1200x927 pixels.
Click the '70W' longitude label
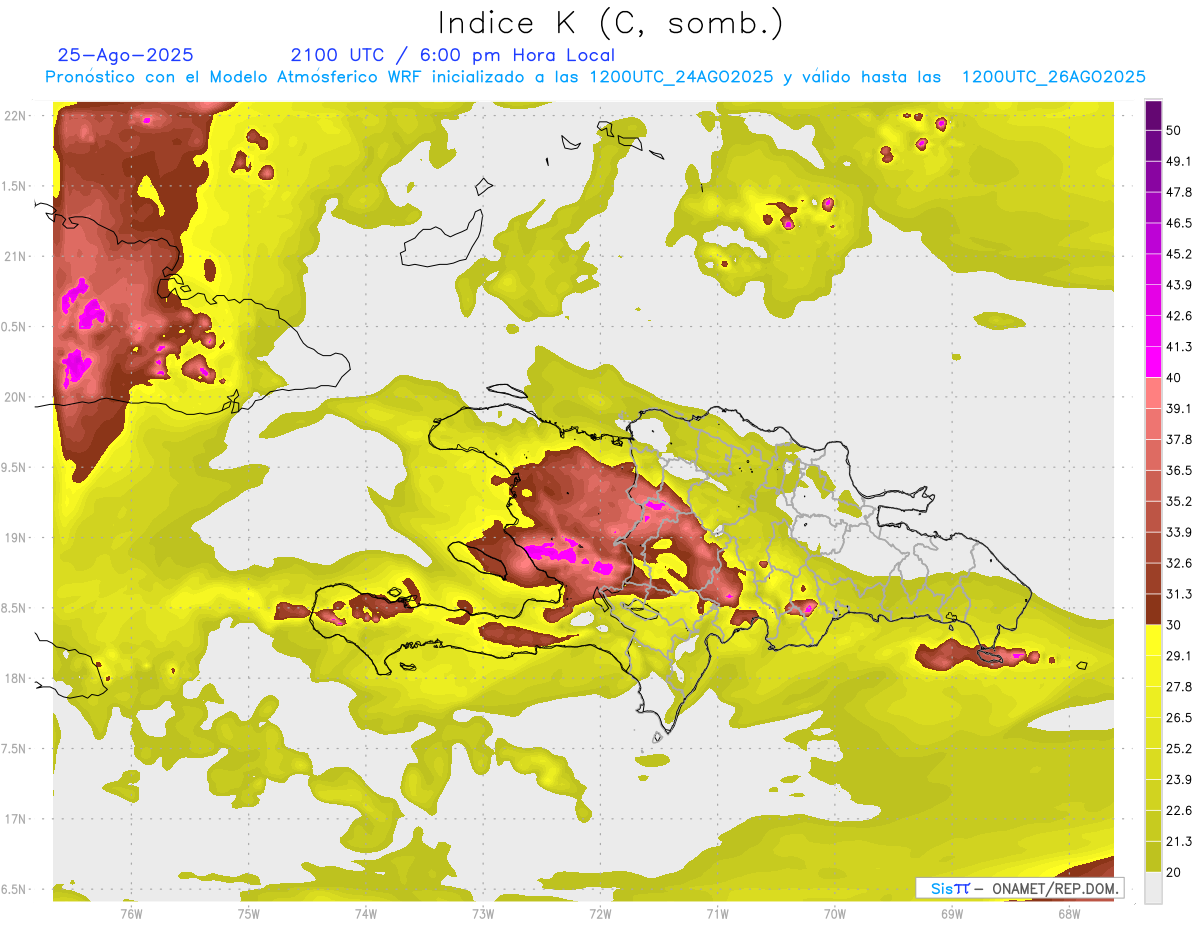pos(835,913)
